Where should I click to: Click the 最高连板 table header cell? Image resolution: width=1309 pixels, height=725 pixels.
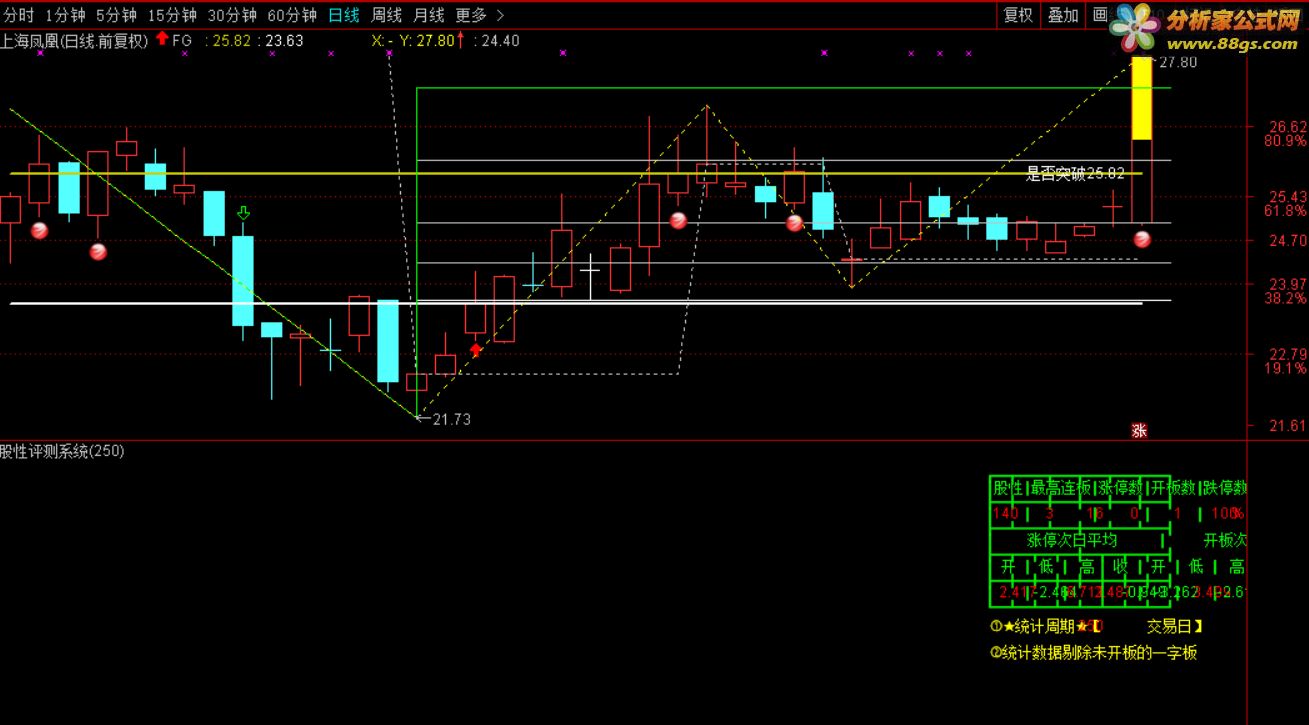pos(1061,488)
